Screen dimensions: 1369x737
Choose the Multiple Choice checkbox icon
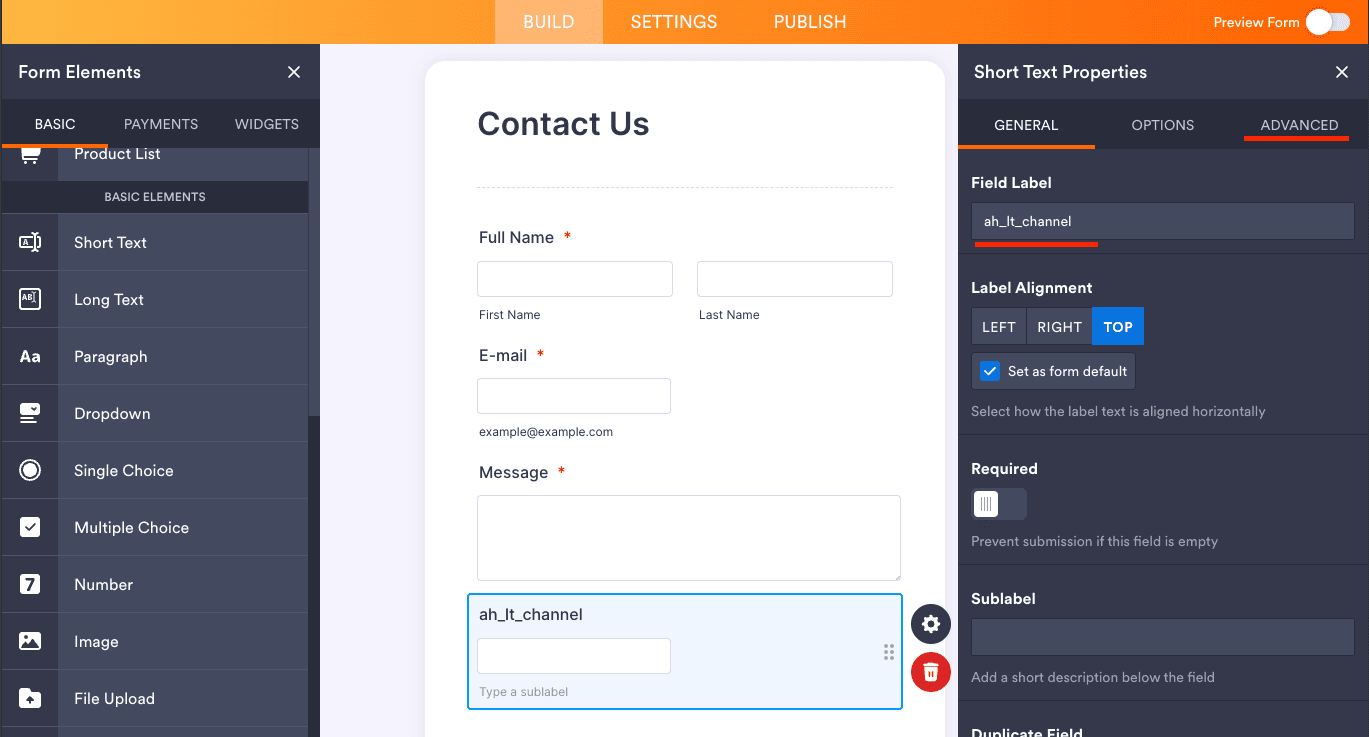coord(30,527)
